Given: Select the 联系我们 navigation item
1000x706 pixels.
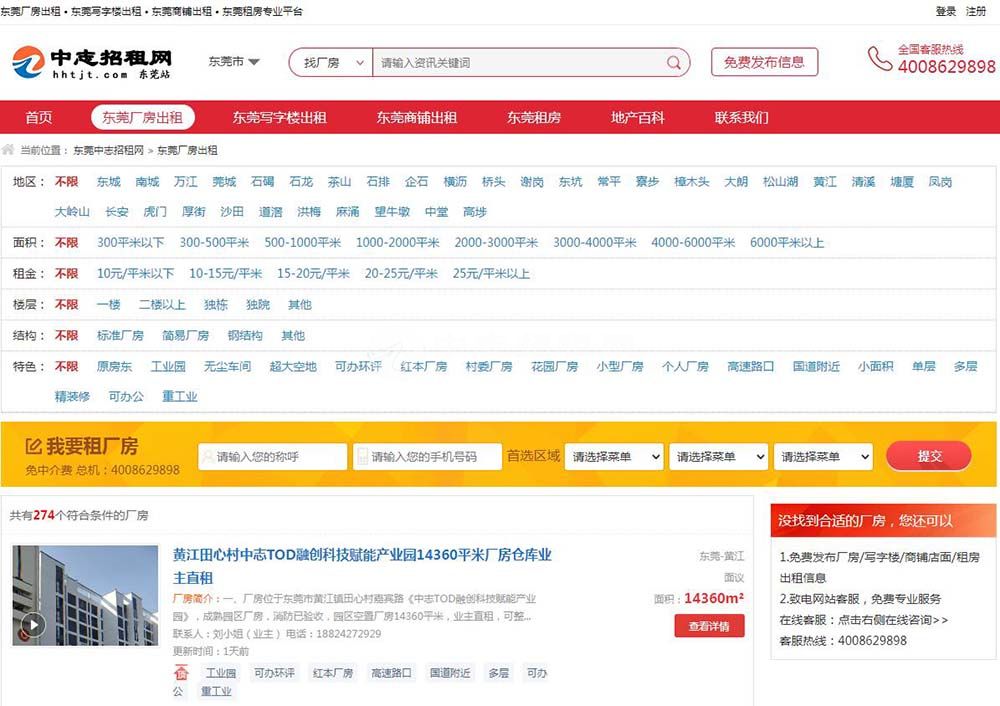Looking at the screenshot, I should (741, 117).
